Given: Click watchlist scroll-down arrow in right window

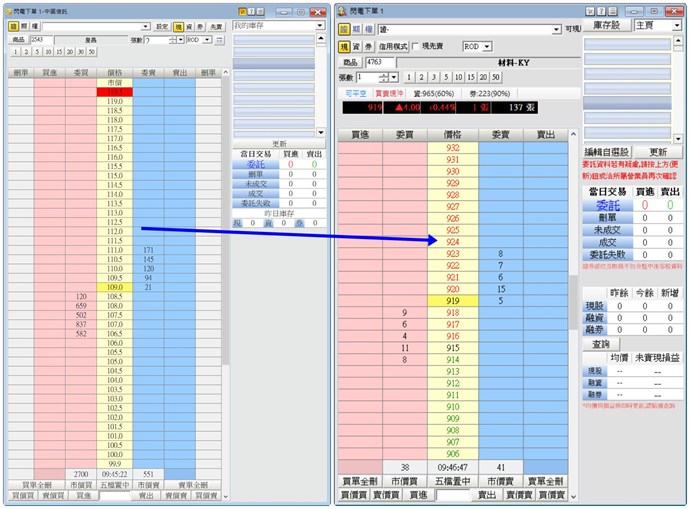Looking at the screenshot, I should pos(678,139).
